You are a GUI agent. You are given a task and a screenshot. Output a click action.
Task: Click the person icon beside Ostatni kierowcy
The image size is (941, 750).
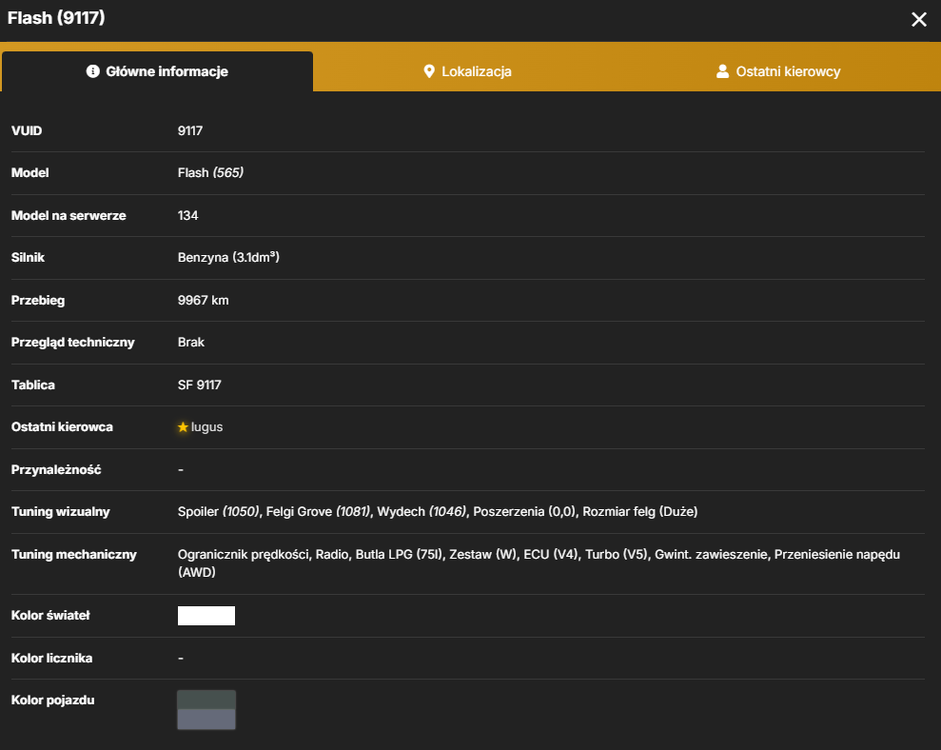click(723, 71)
